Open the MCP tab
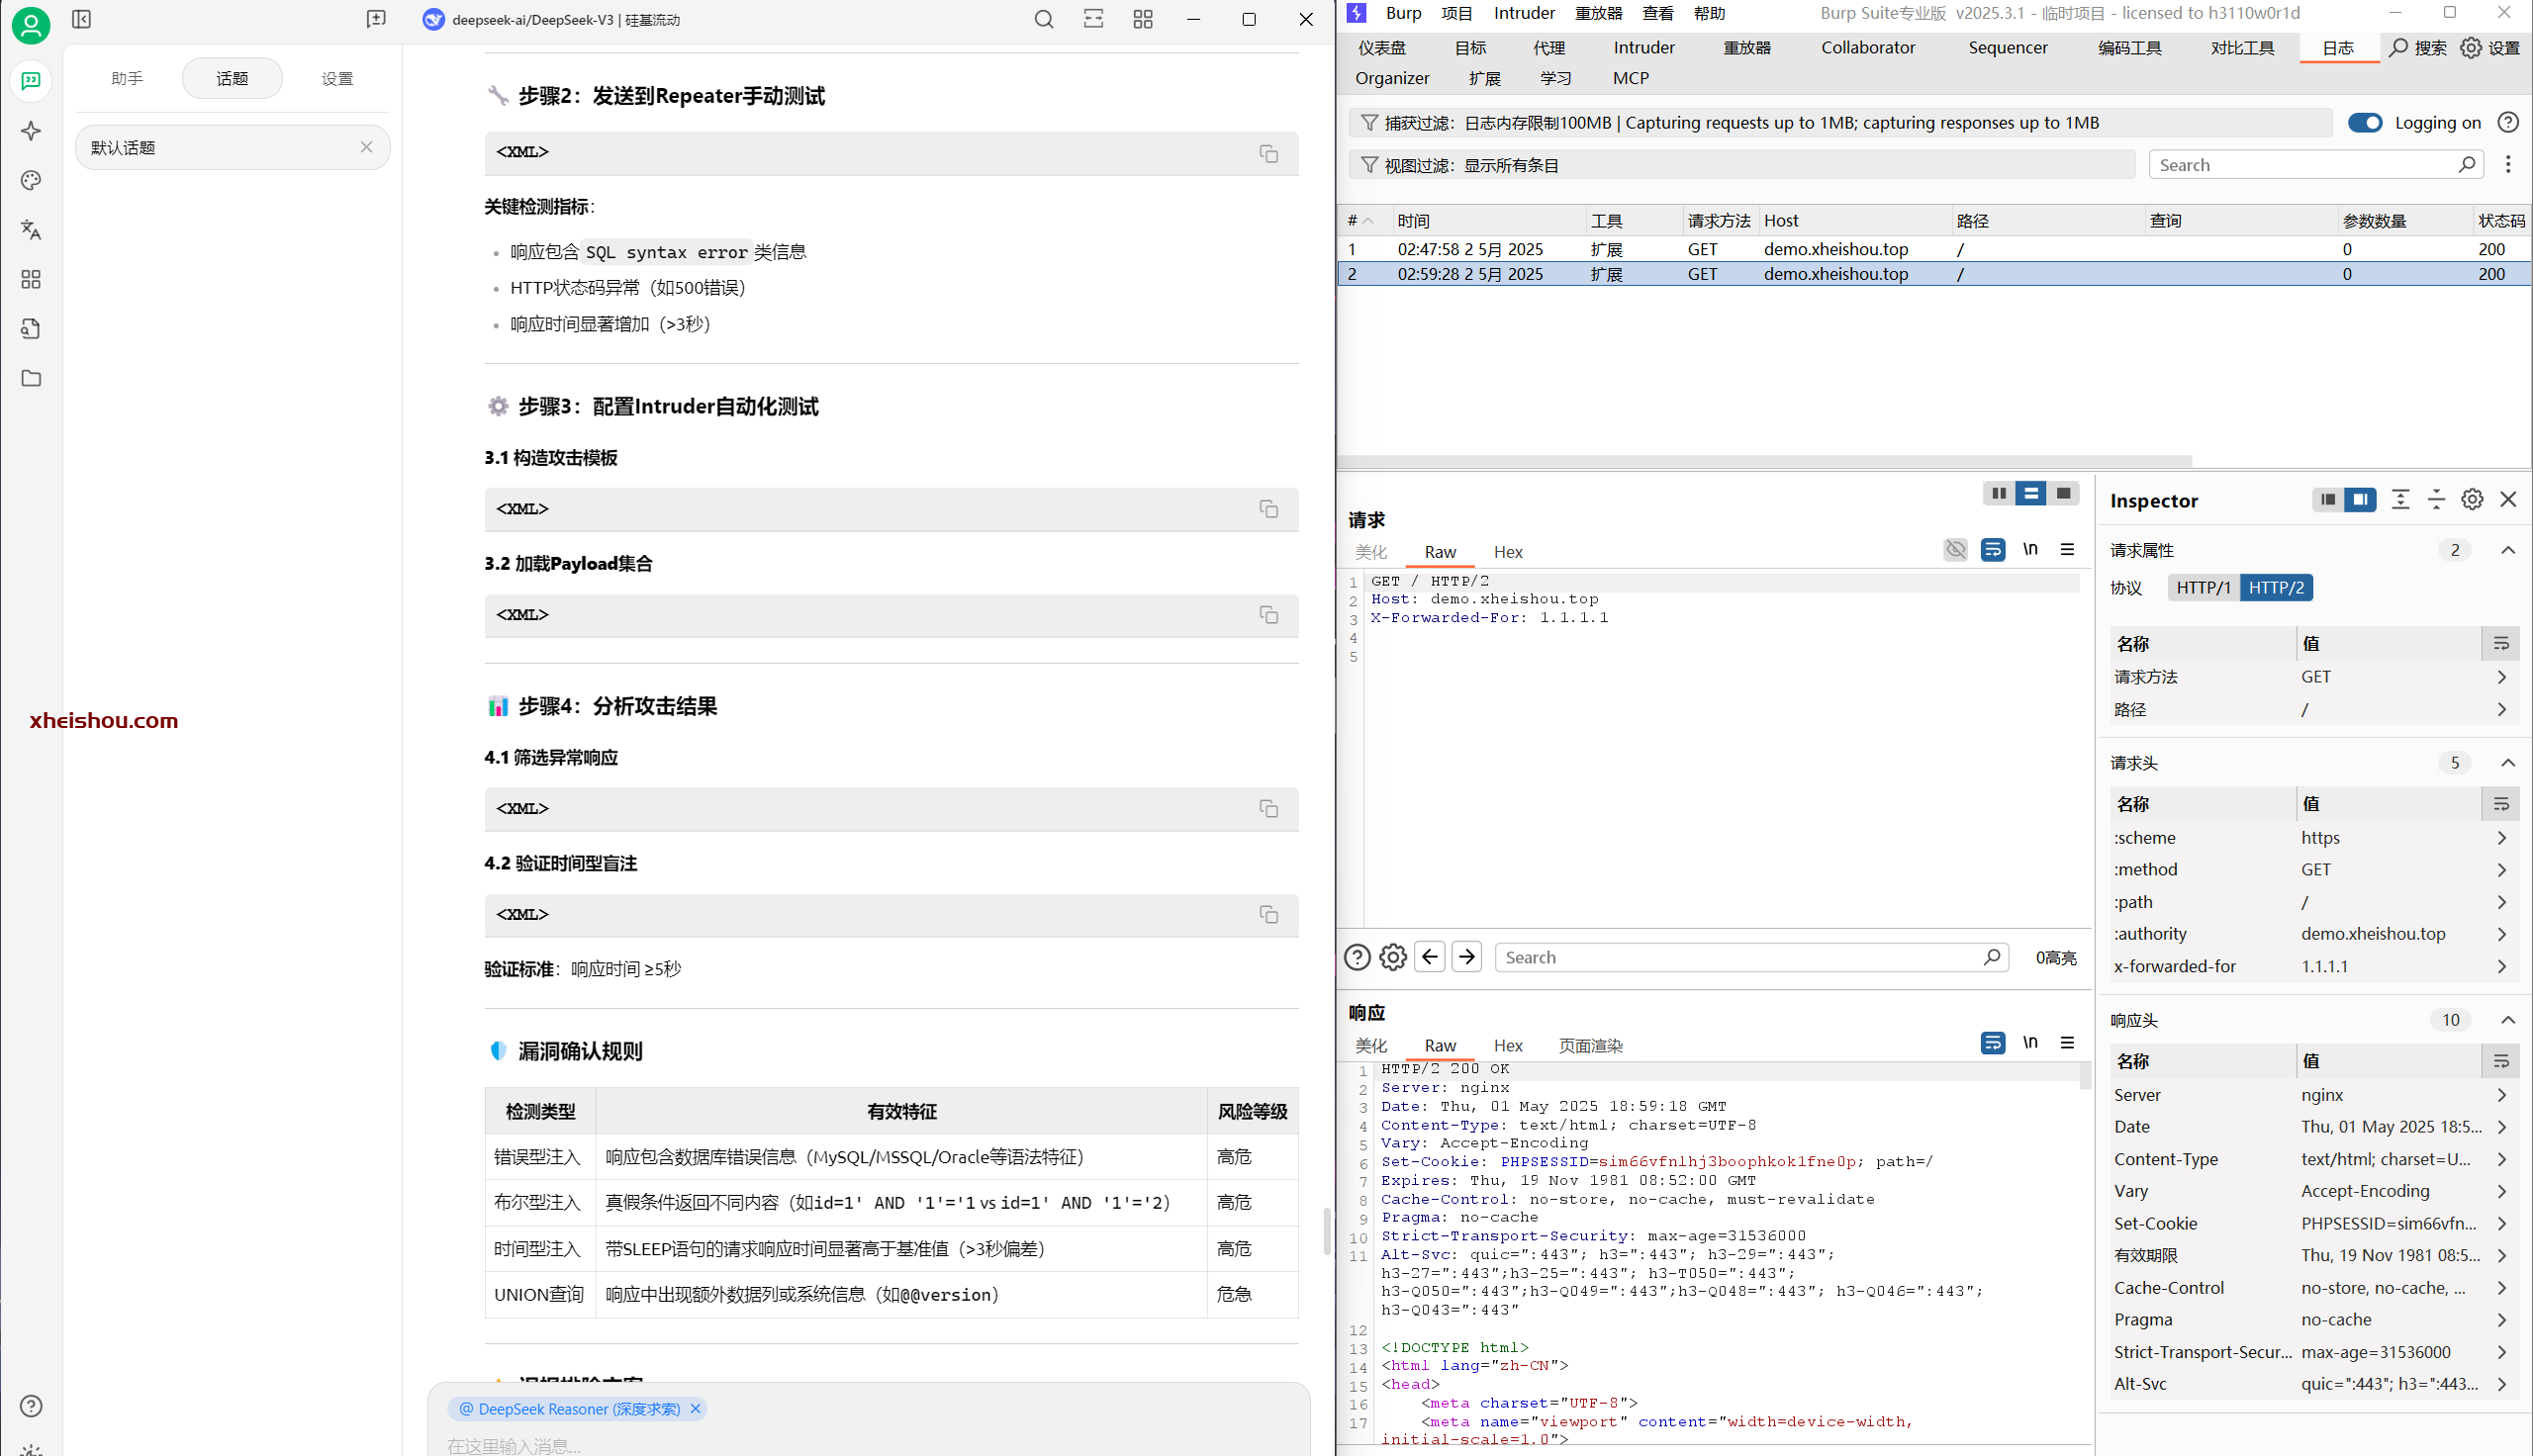 (1630, 78)
